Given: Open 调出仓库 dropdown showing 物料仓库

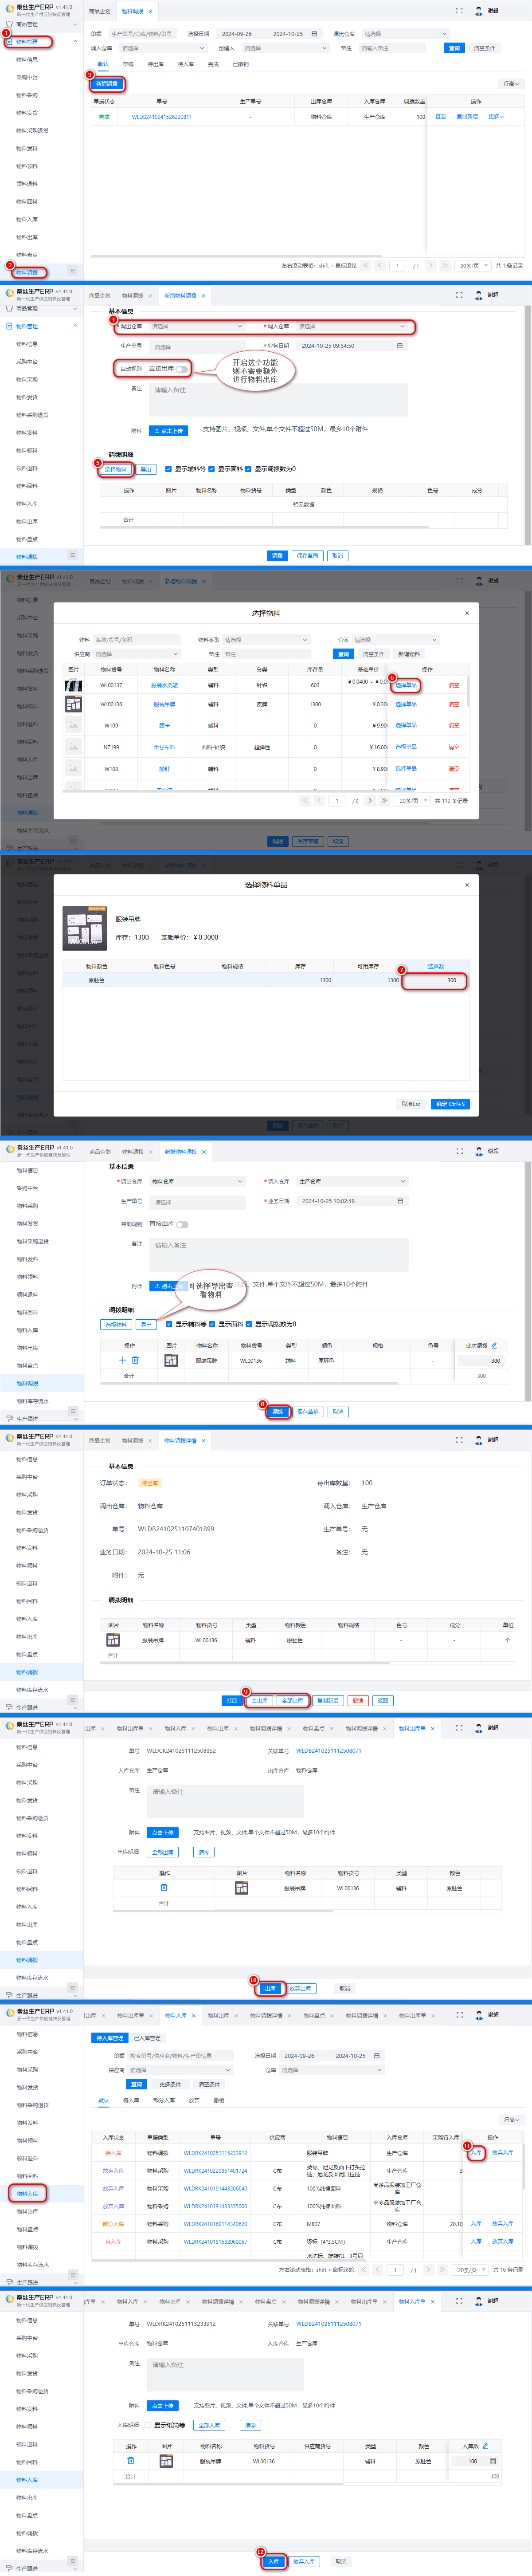Looking at the screenshot, I should (x=196, y=1181).
